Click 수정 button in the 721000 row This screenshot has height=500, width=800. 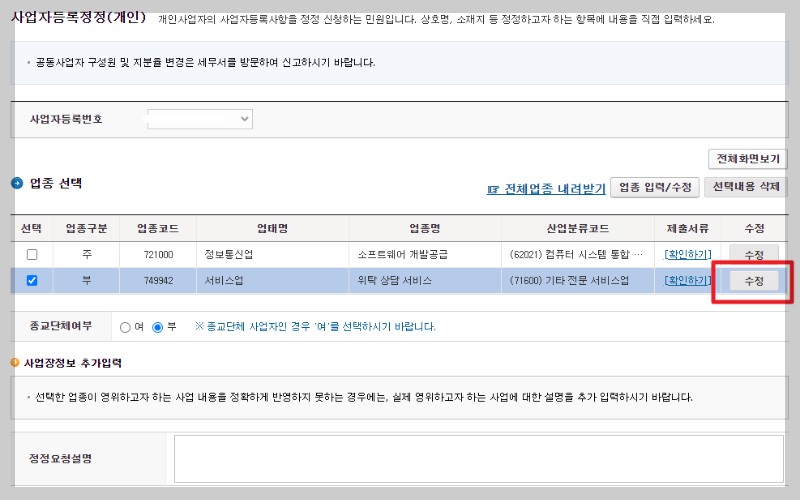pyautogui.click(x=754, y=254)
